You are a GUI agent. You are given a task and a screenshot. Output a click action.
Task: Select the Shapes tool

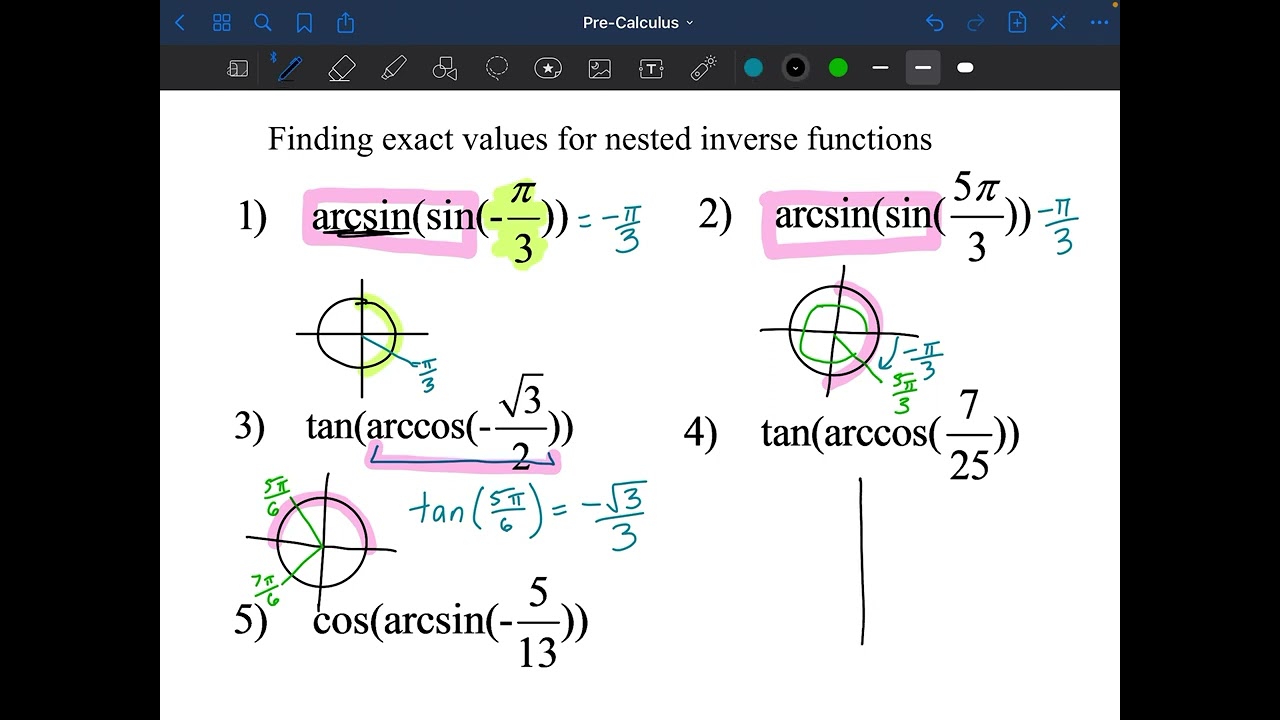coord(445,68)
